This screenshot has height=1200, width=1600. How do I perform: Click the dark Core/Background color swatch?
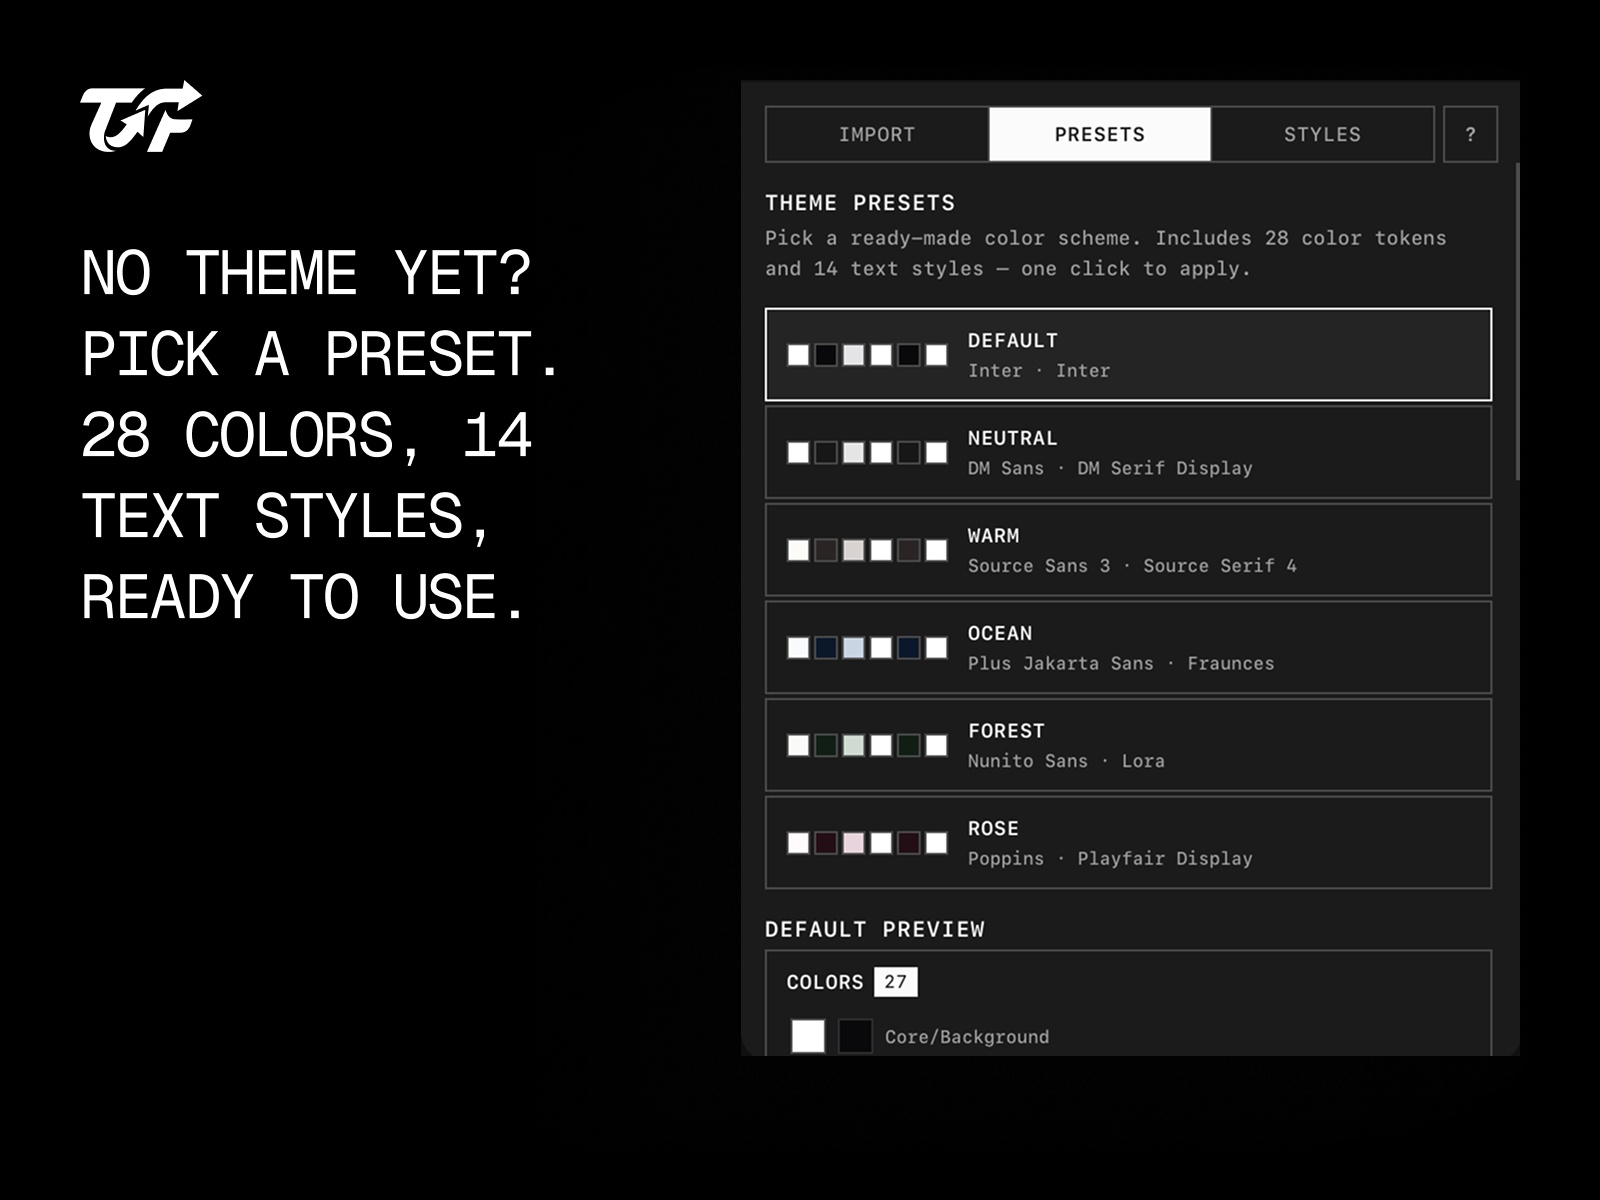click(x=855, y=1036)
